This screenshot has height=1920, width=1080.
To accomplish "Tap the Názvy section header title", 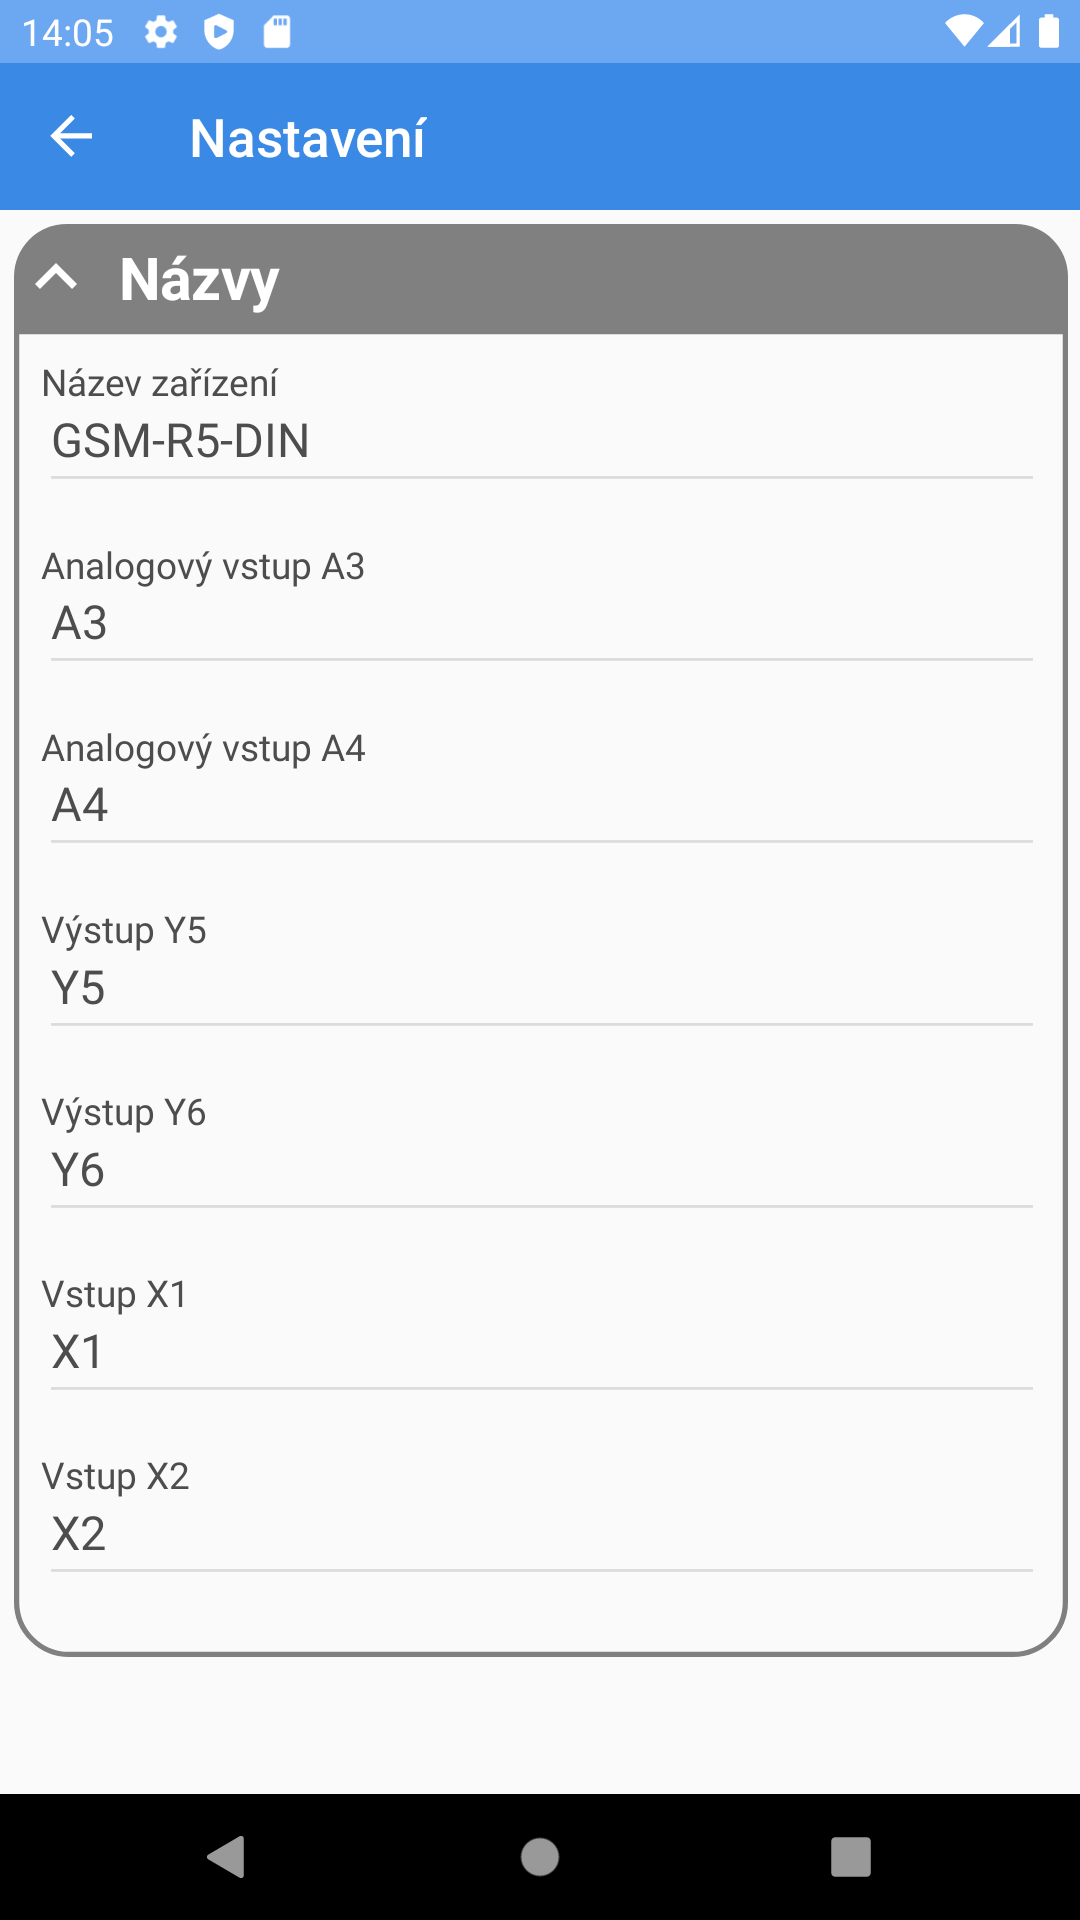I will pos(199,280).
